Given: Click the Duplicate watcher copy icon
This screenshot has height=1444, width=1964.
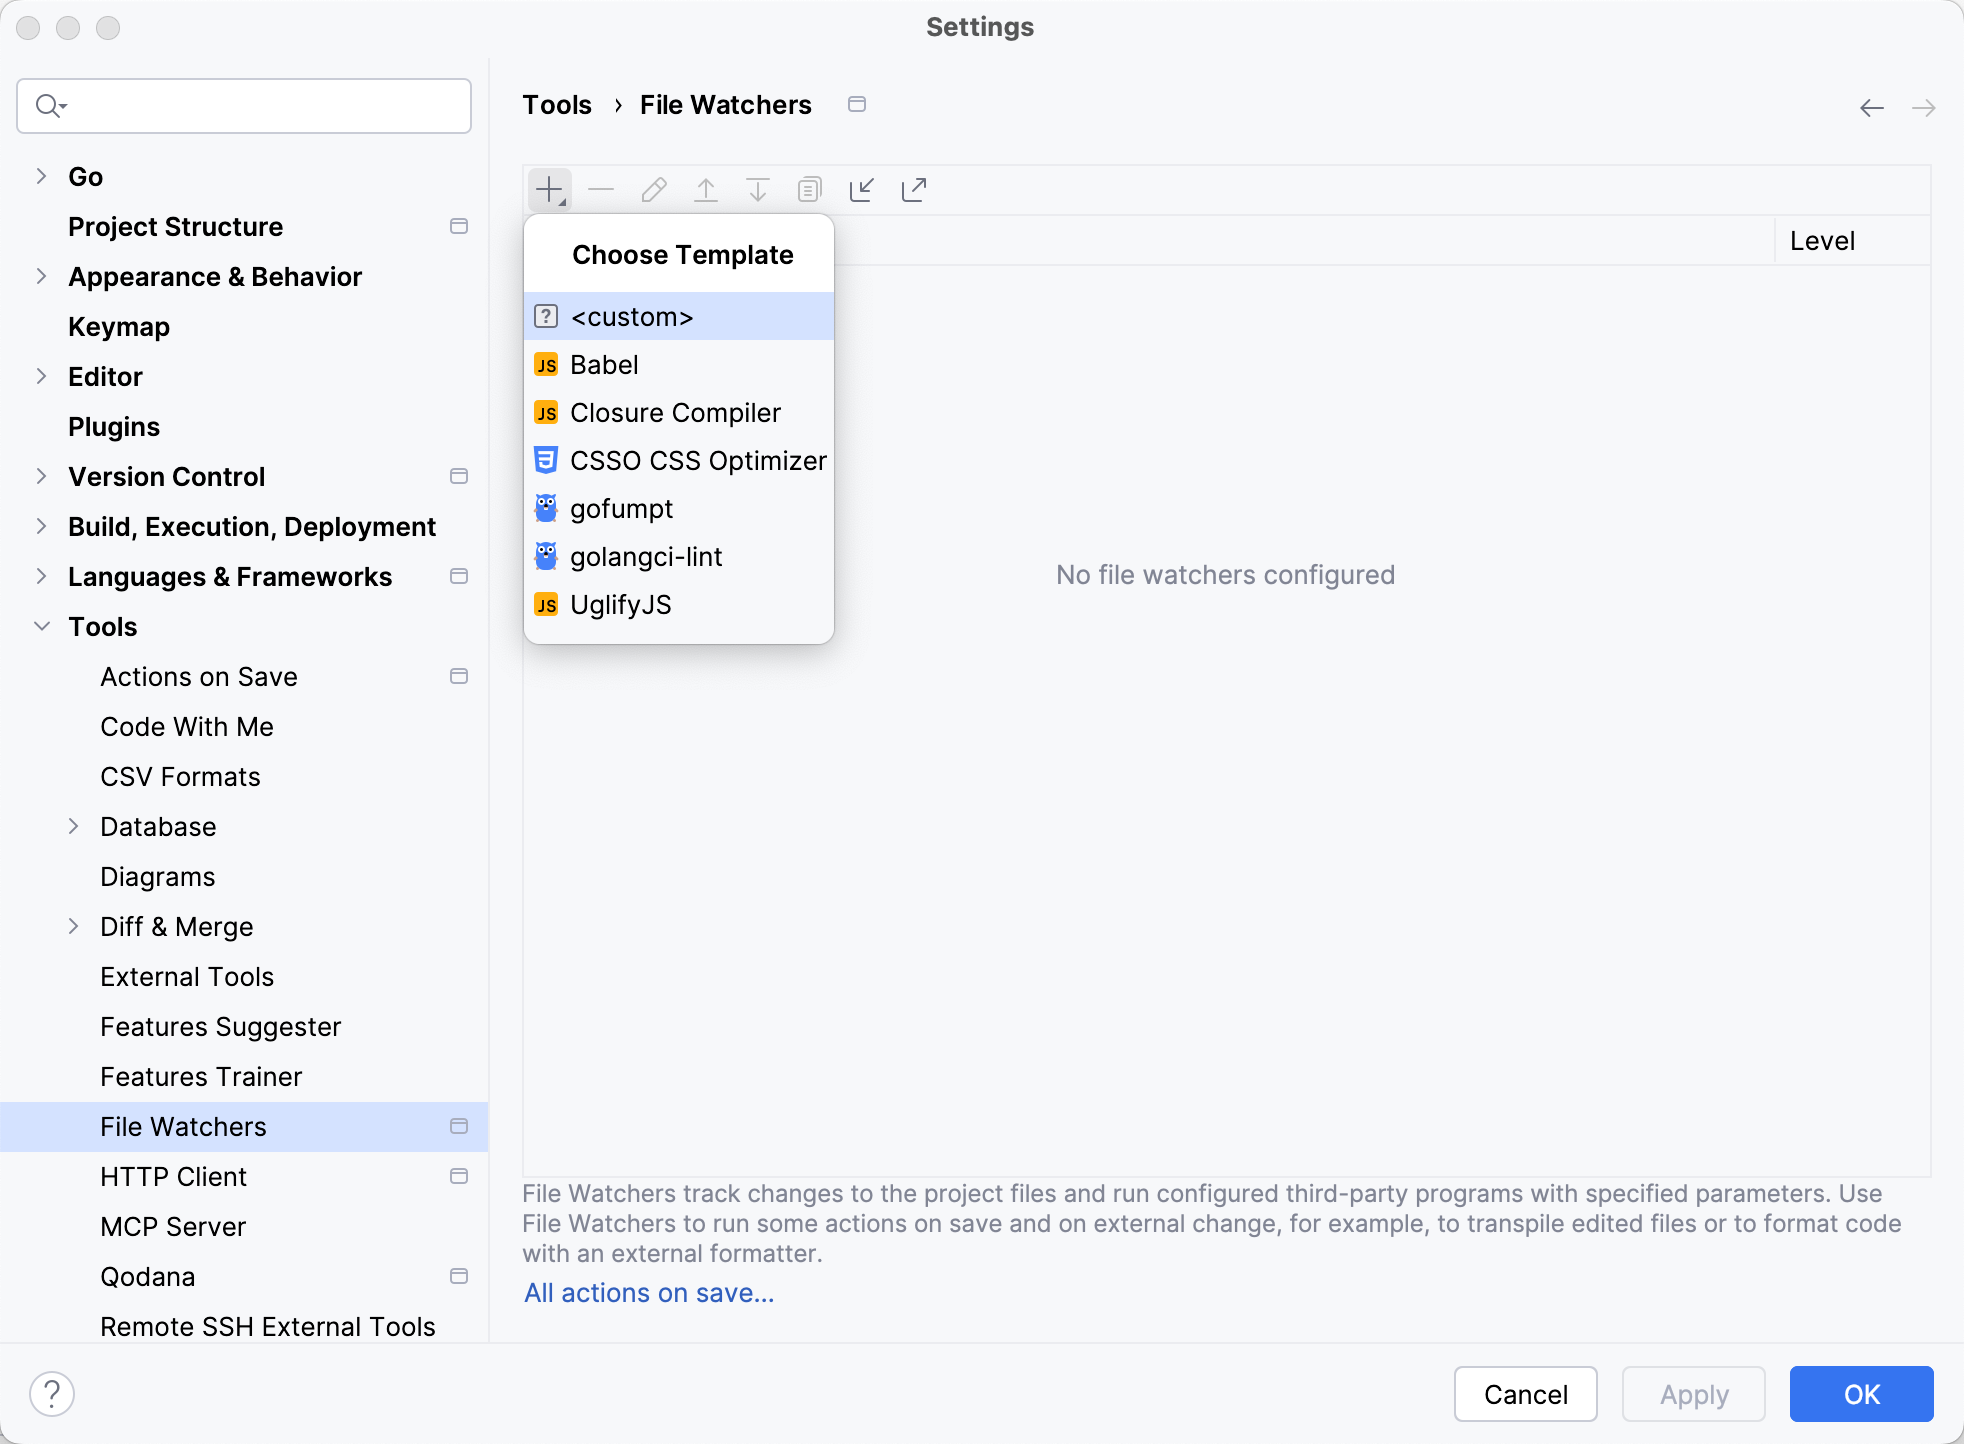Looking at the screenshot, I should coord(809,189).
